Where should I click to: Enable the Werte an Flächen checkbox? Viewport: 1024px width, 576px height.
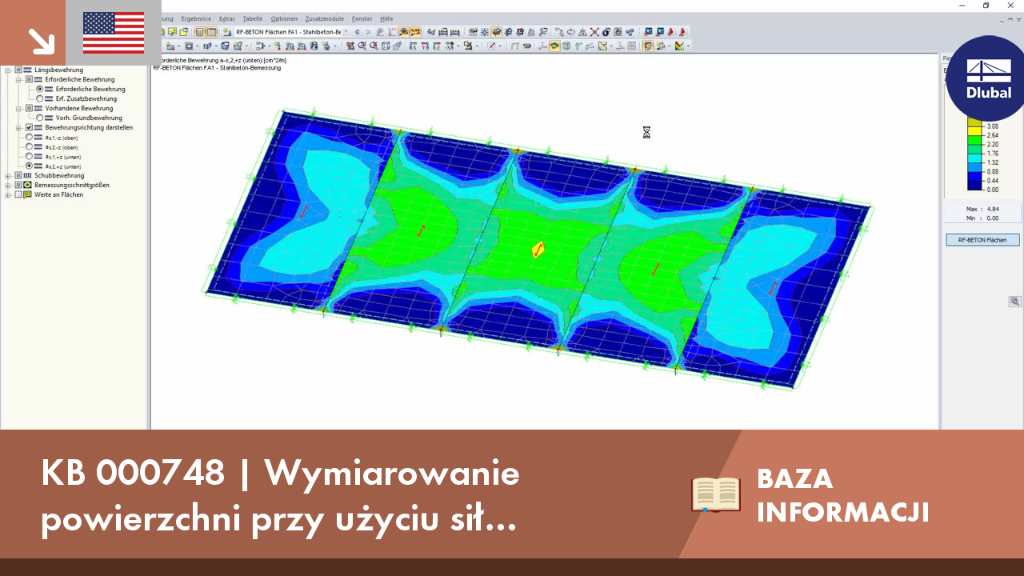click(x=18, y=195)
